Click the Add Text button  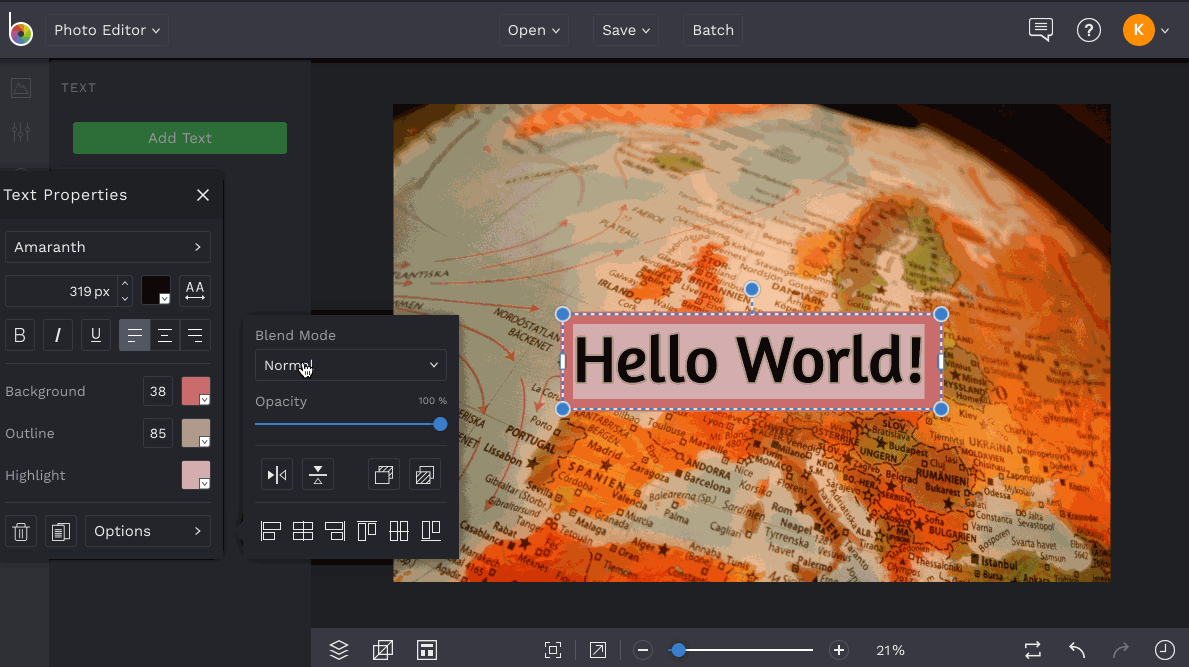tap(180, 138)
